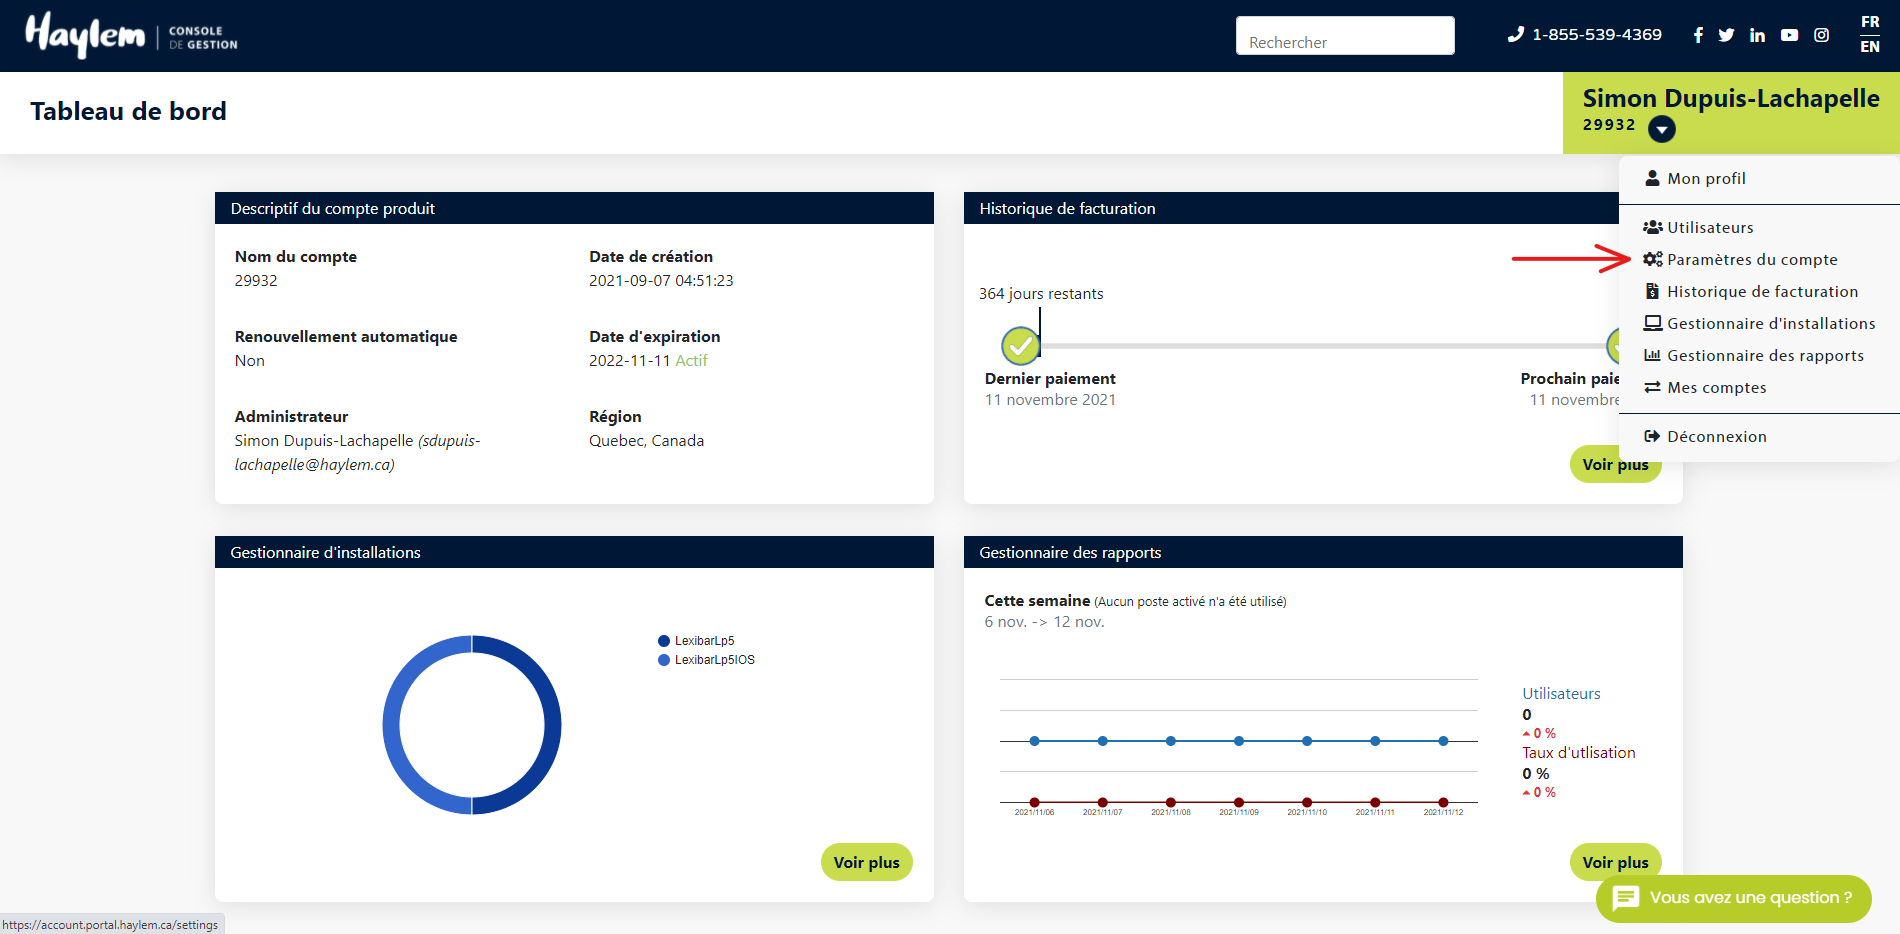
Task: Open Utilisateurs from the account menu
Action: pyautogui.click(x=1709, y=228)
